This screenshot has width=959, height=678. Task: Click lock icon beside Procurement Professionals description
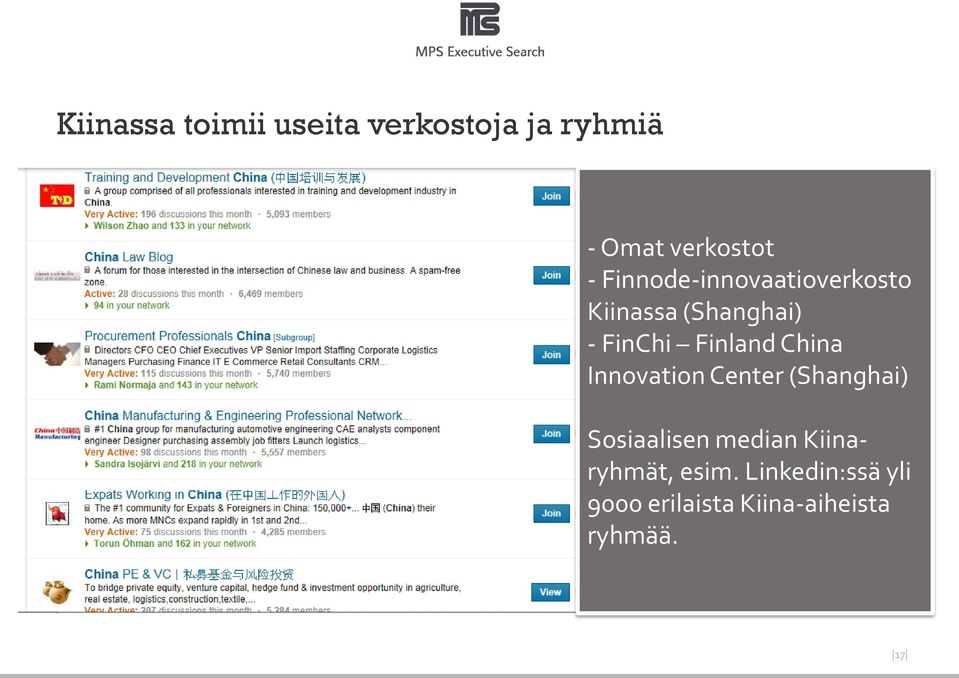pyautogui.click(x=87, y=350)
